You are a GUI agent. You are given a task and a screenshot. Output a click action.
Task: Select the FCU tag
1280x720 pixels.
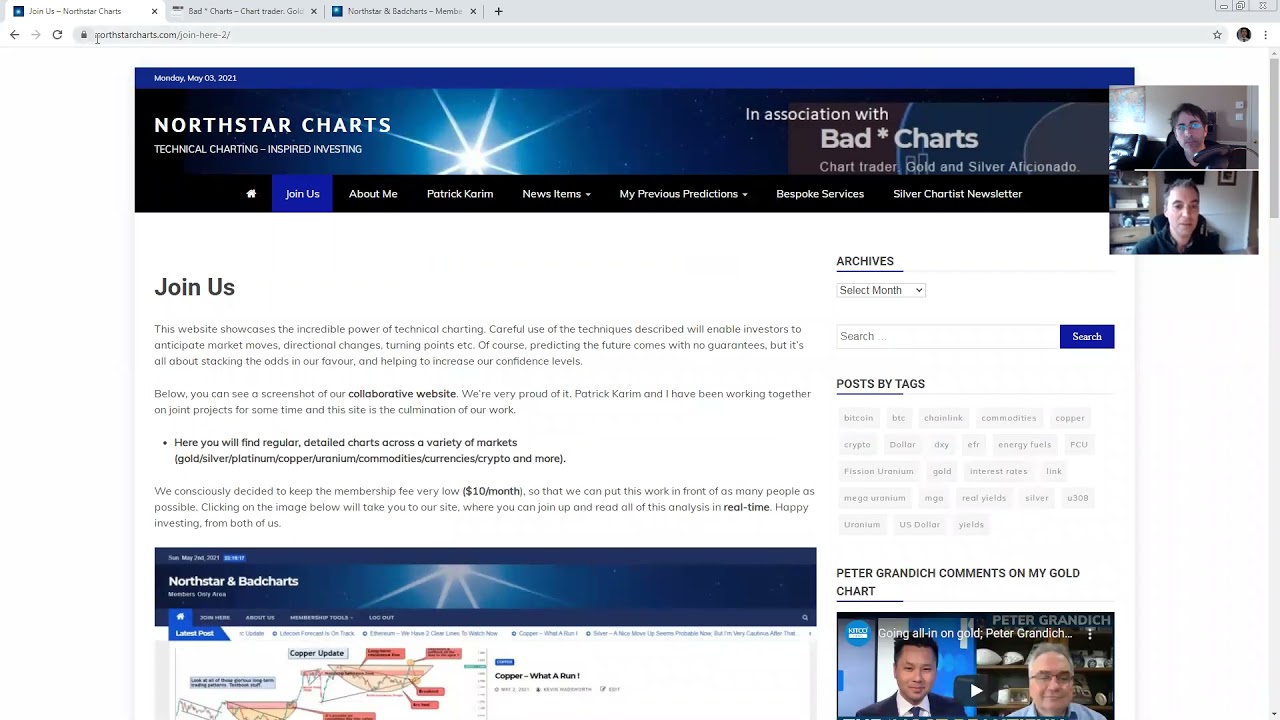[x=1079, y=444]
